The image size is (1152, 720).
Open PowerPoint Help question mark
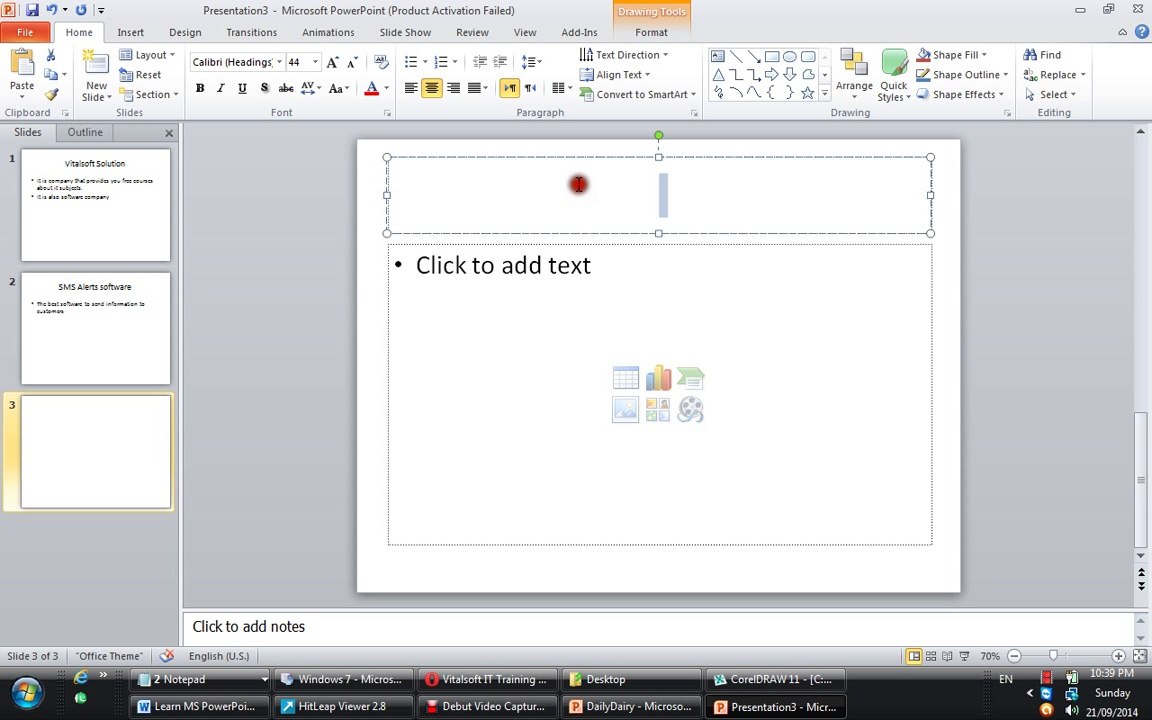click(1142, 32)
